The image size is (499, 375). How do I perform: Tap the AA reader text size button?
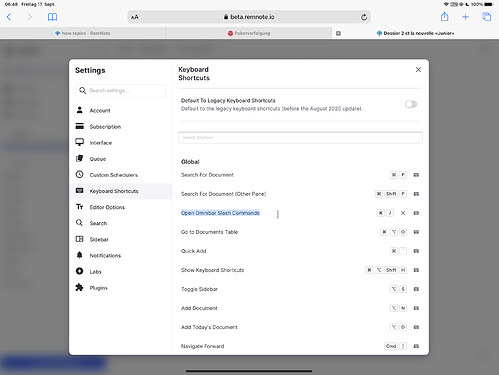click(135, 17)
